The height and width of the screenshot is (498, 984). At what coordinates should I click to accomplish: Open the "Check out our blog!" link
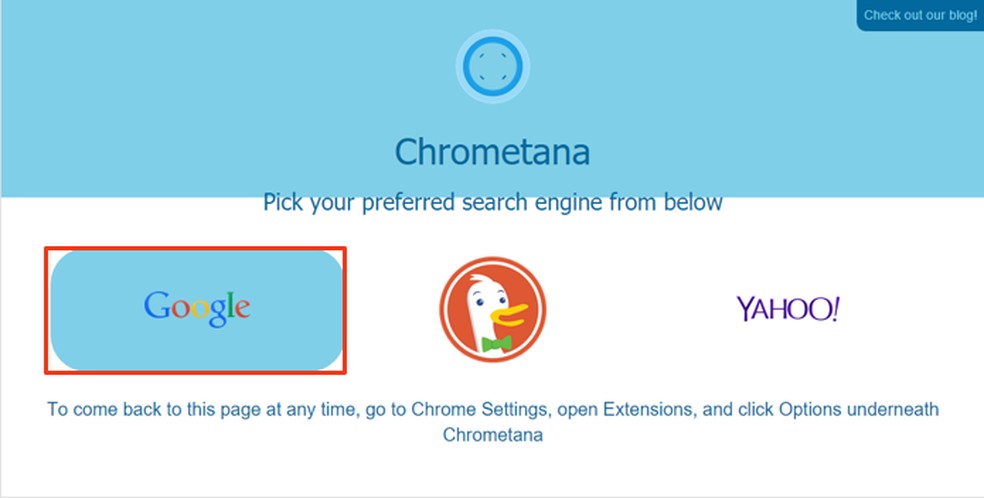(x=920, y=15)
